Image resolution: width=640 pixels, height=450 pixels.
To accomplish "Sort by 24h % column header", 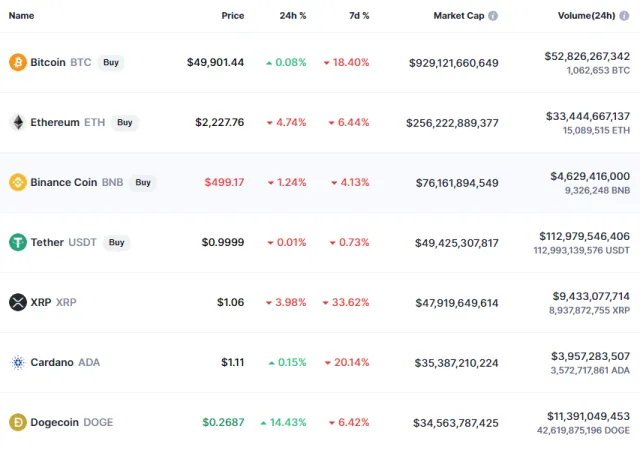I will click(x=293, y=16).
